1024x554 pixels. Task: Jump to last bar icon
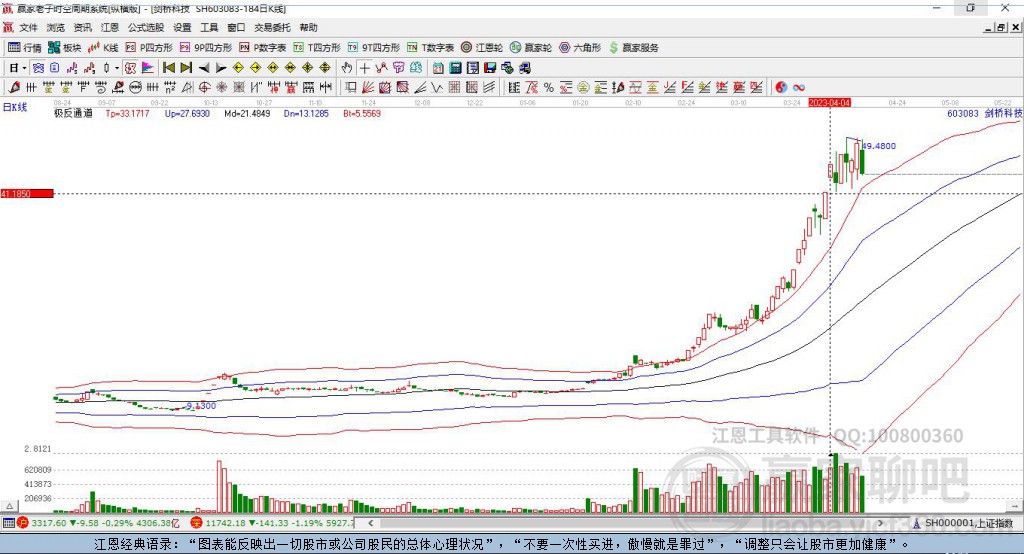[x=186, y=68]
